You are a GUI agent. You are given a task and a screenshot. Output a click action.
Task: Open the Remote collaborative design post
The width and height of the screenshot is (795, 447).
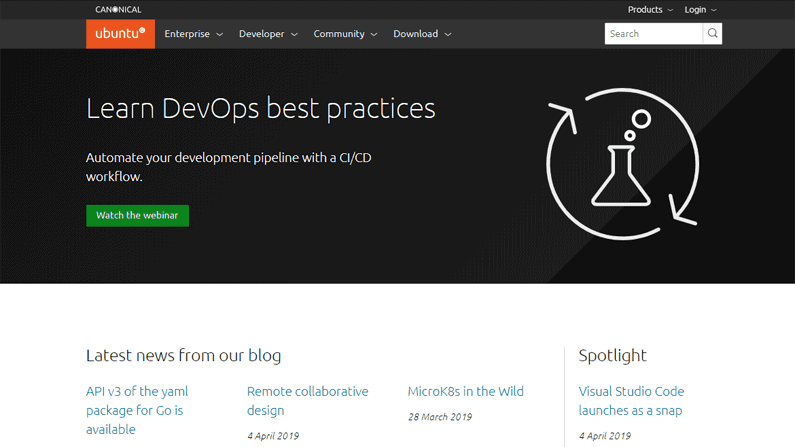307,401
